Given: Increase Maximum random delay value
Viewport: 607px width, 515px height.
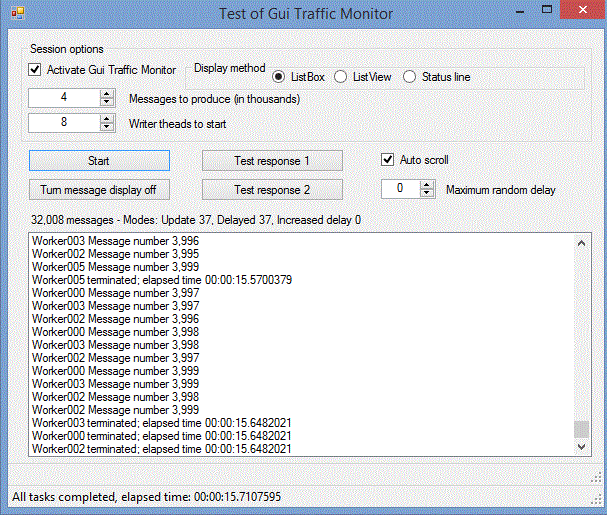Looking at the screenshot, I should tap(427, 185).
